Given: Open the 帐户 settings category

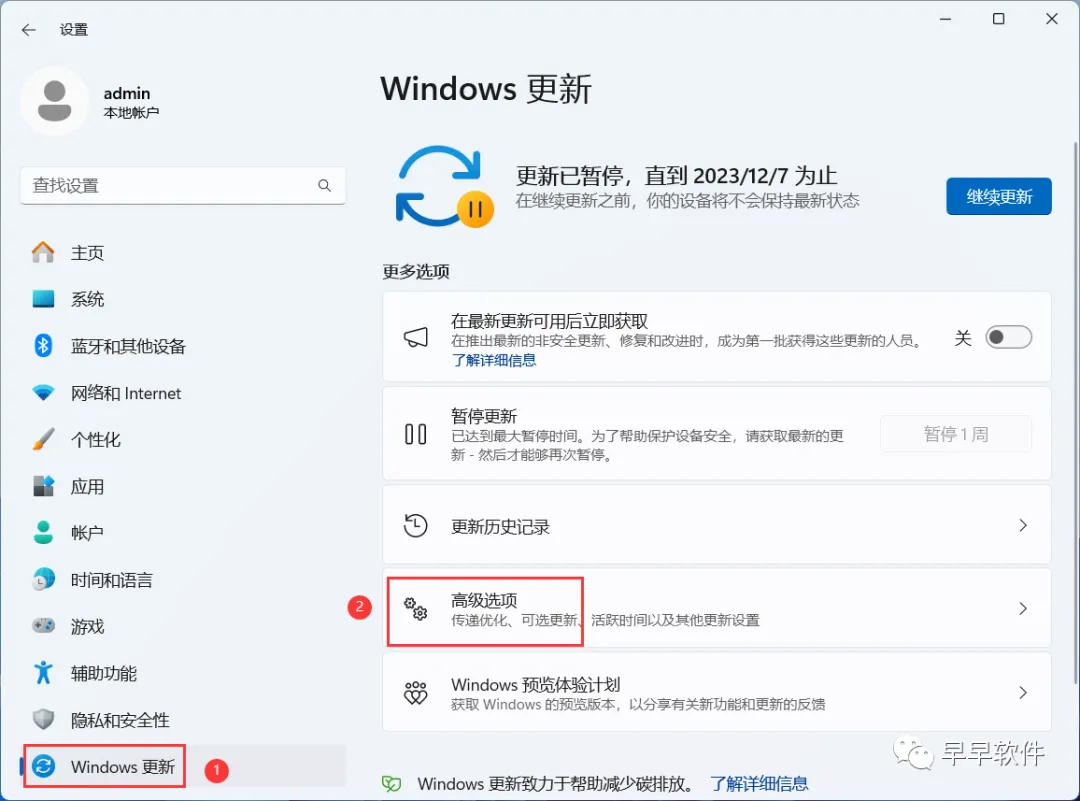Looking at the screenshot, I should pyautogui.click(x=183, y=533).
